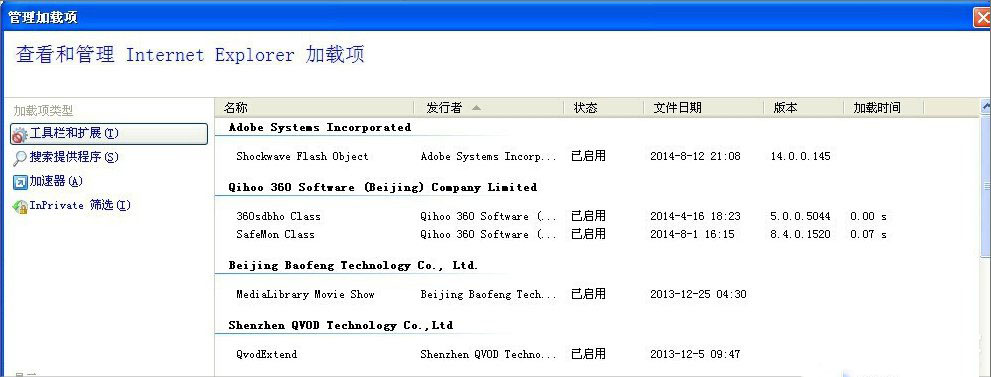Image resolution: width=991 pixels, height=377 pixels.
Task: Click load time 0.00 s
Action: pyautogui.click(x=868, y=216)
